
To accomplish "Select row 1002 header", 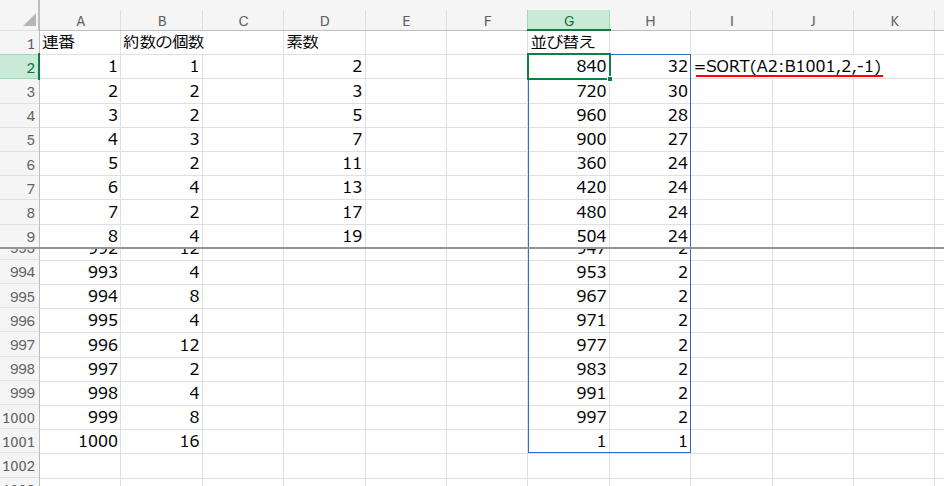I will pos(20,466).
